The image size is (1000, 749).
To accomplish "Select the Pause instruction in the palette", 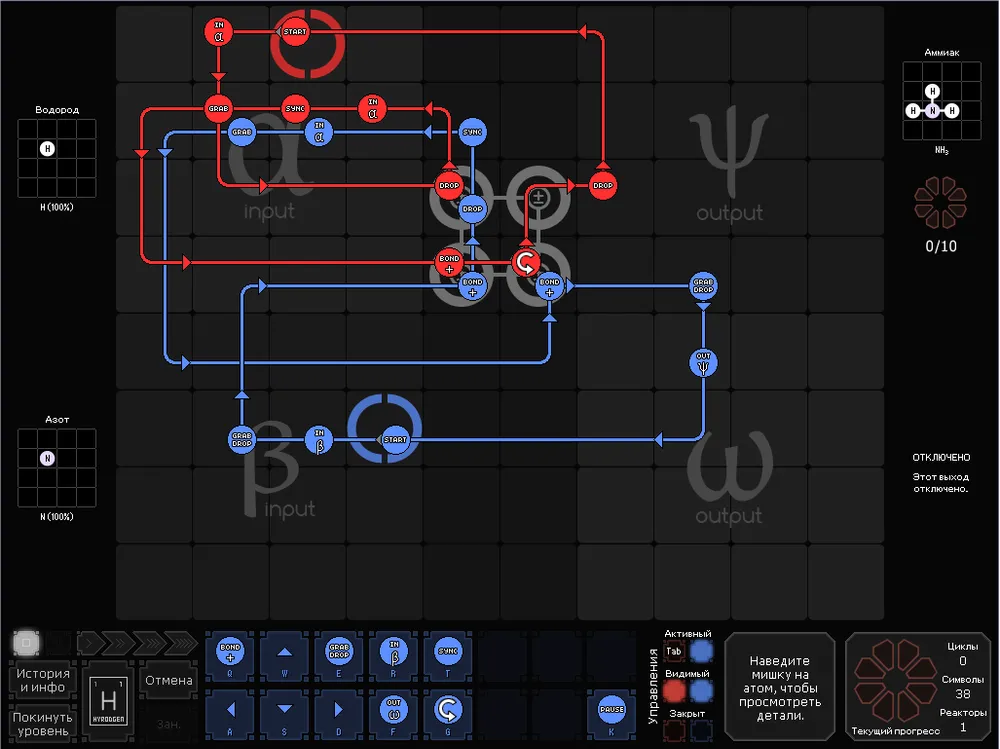I will [610, 709].
